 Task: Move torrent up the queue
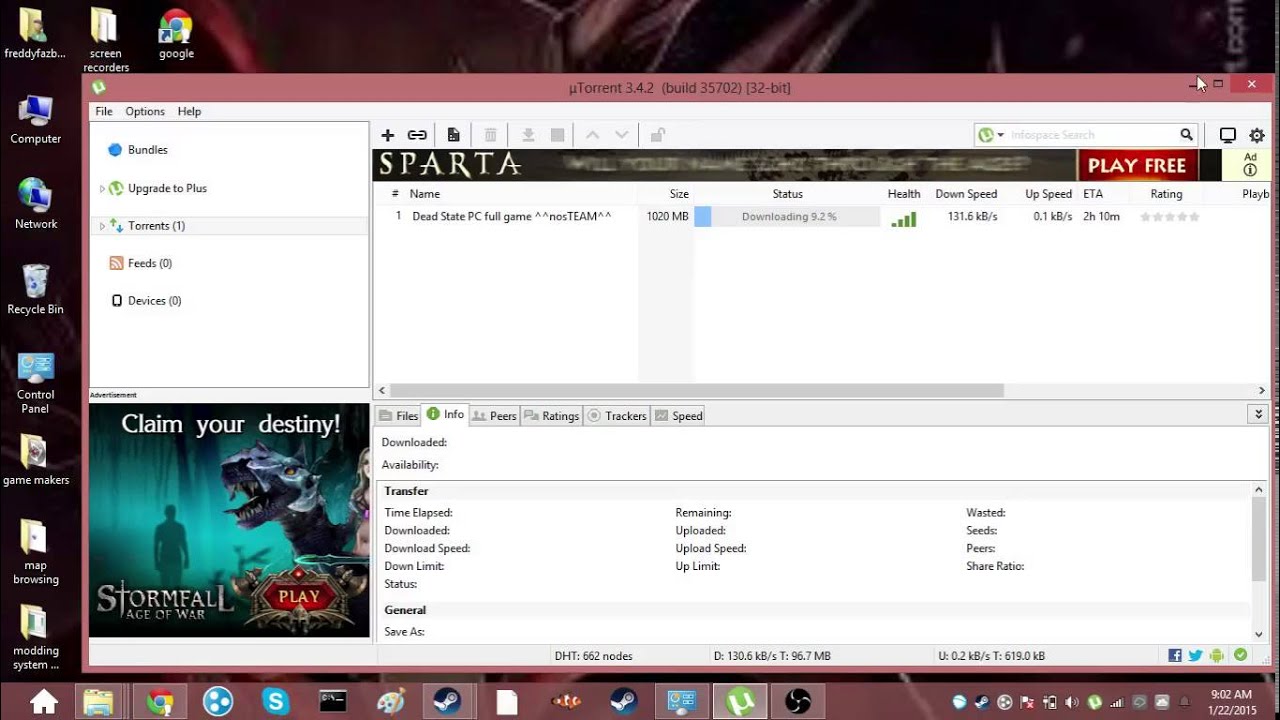pyautogui.click(x=592, y=135)
